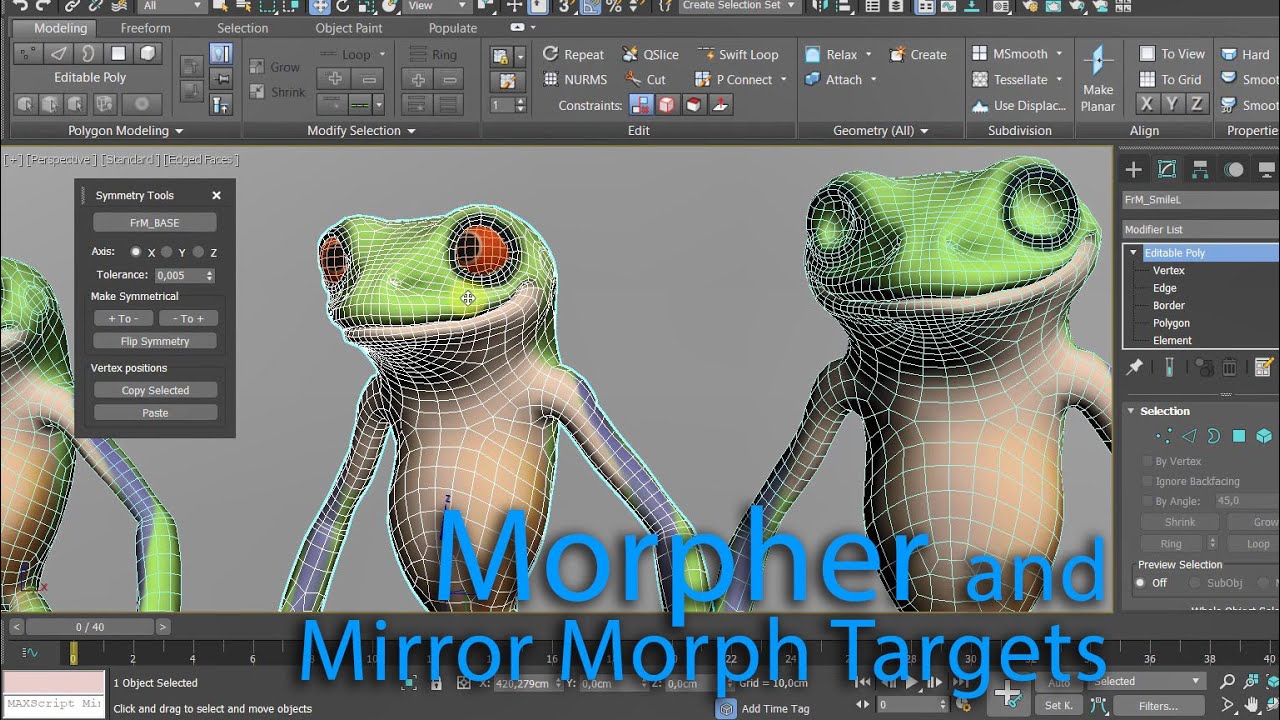Screen dimensions: 1280x720
Task: Open P Connect dropdown arrow
Action: (783, 80)
